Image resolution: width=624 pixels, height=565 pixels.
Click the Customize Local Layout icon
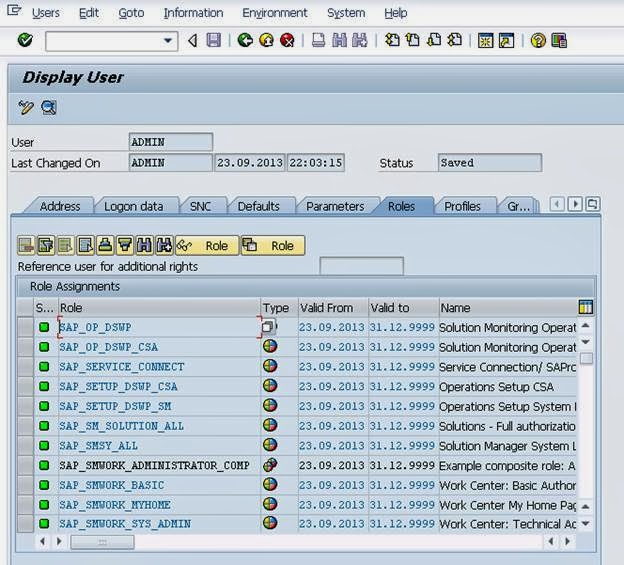[559, 41]
